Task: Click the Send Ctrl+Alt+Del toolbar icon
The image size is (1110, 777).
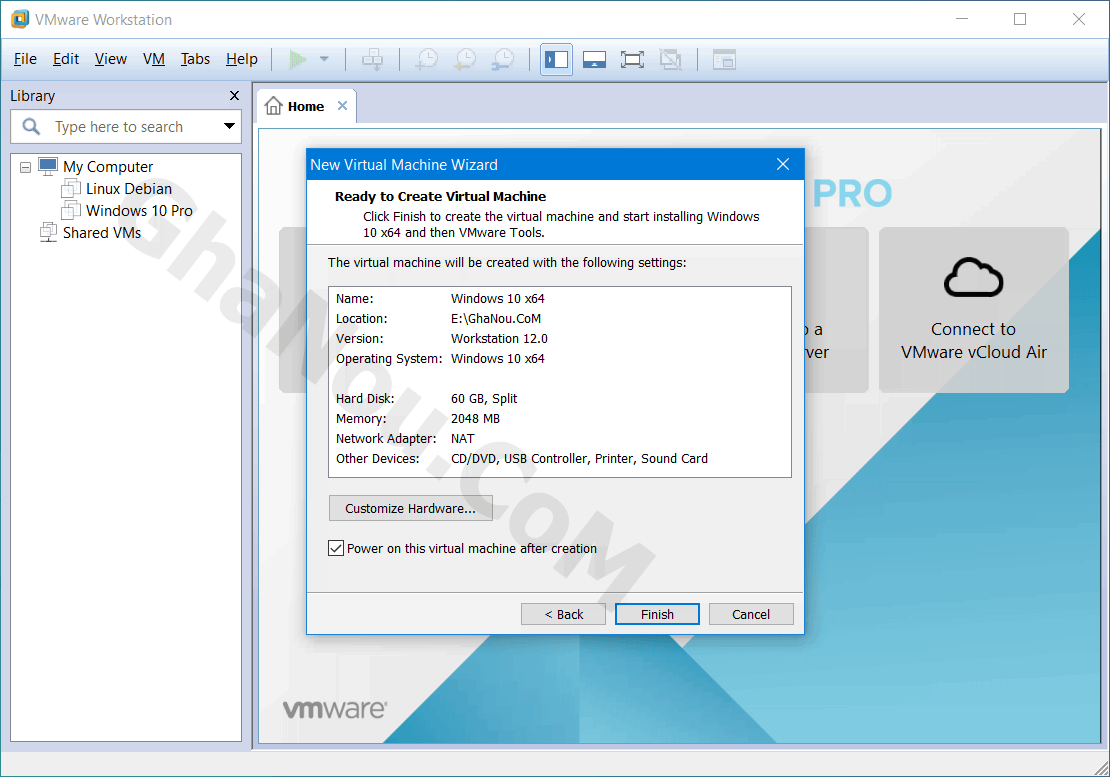Action: (372, 59)
